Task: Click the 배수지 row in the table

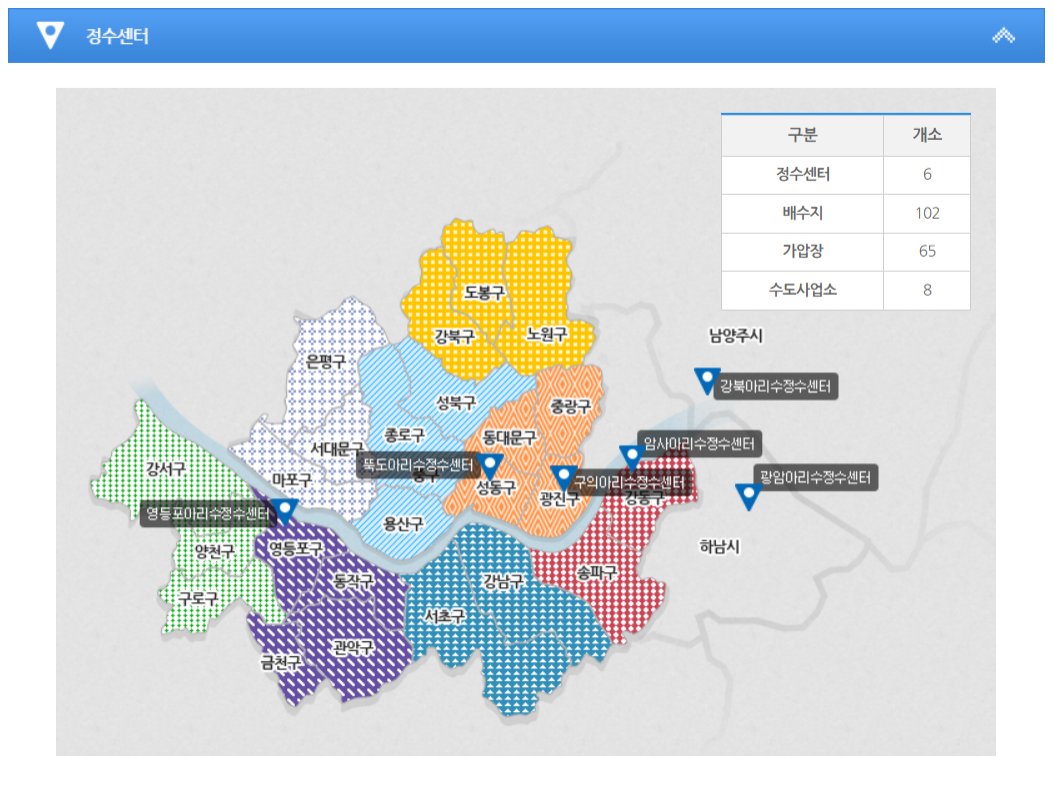Action: coord(845,213)
